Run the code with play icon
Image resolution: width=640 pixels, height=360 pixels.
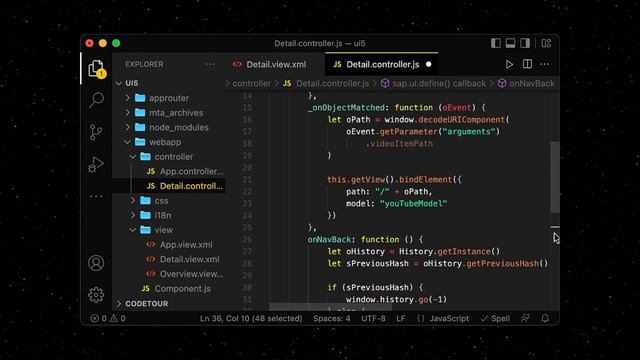point(509,64)
